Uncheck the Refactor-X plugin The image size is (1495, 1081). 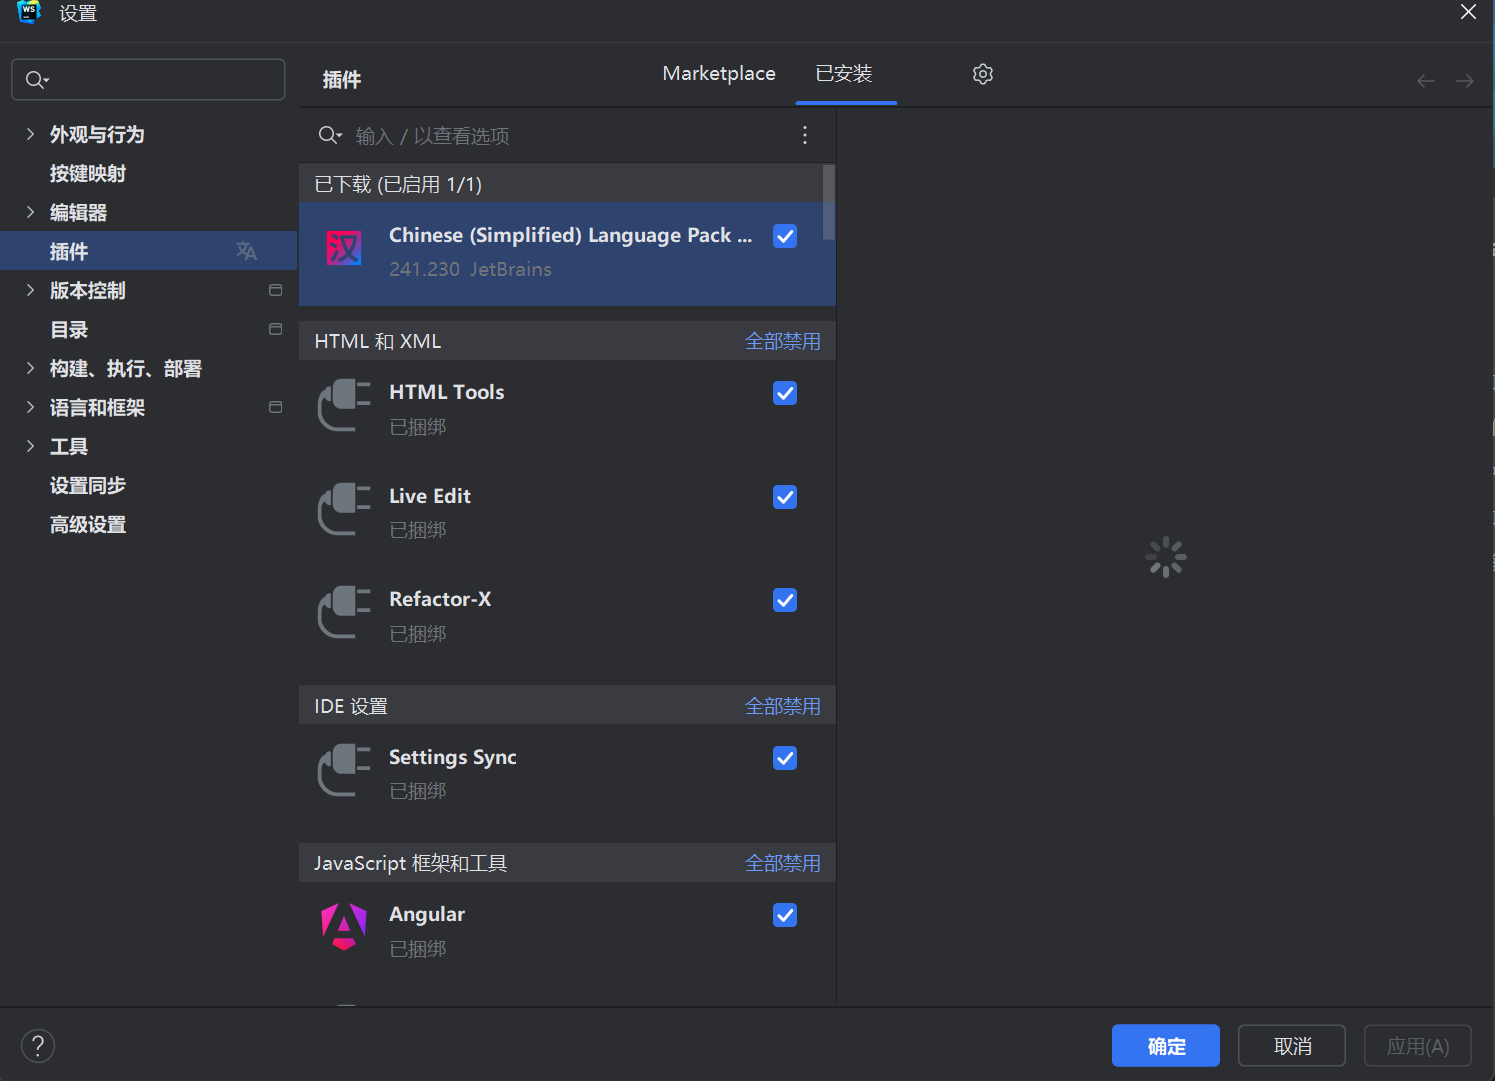(785, 600)
